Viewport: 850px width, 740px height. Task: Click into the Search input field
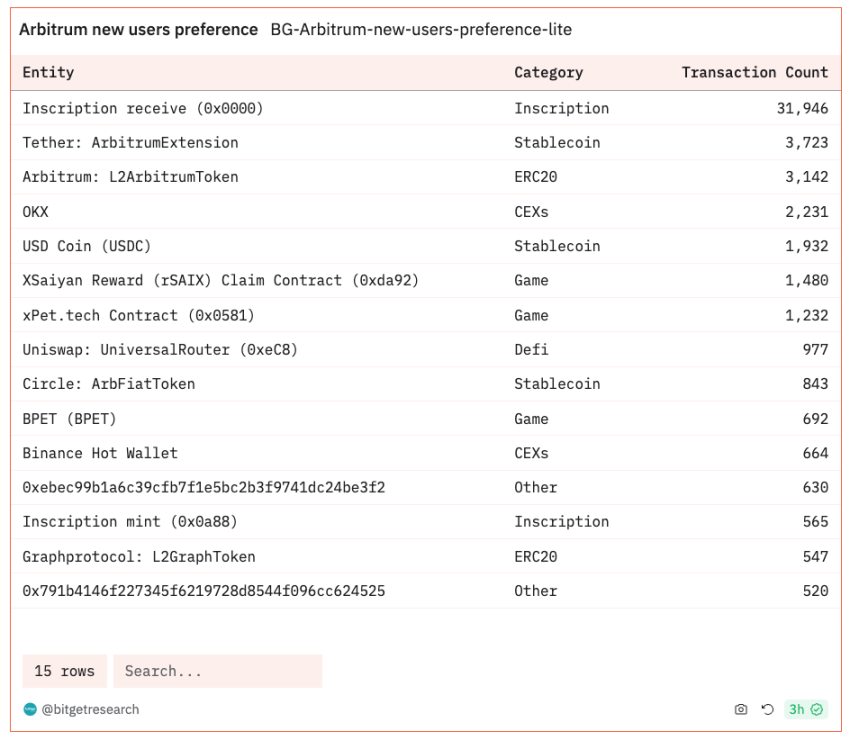click(217, 671)
